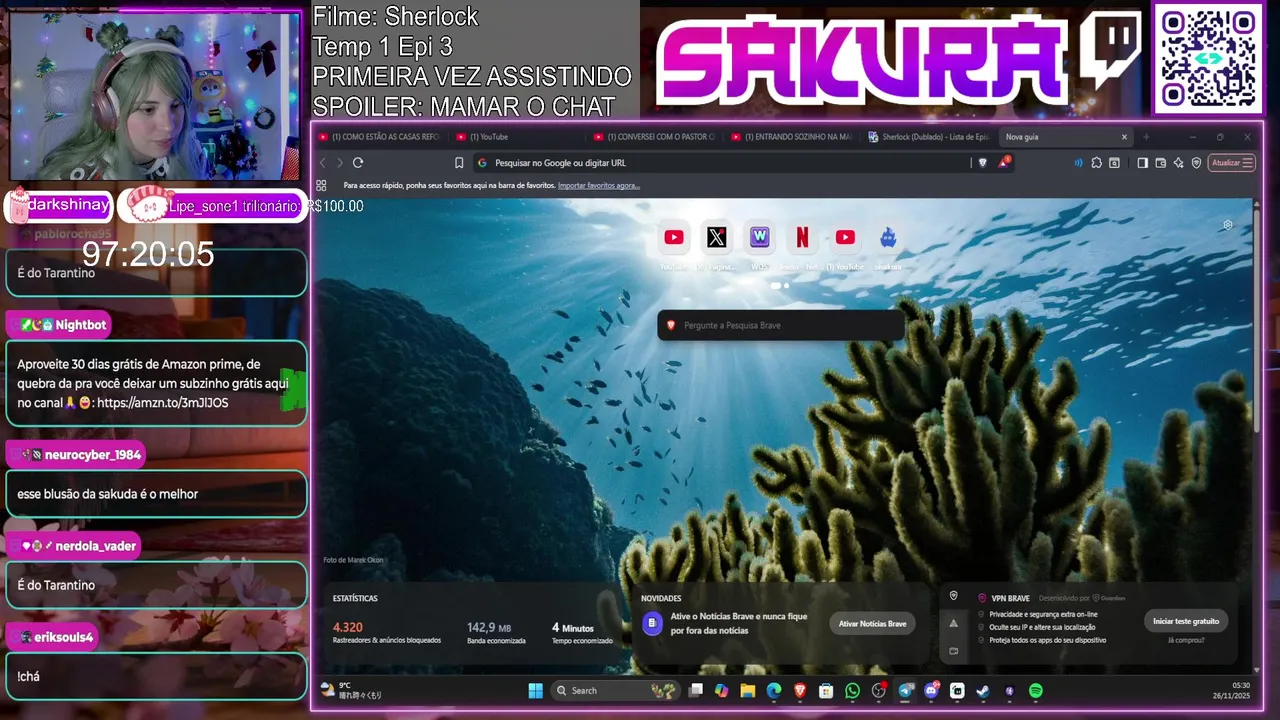Click username nerdola_vader in chat
The height and width of the screenshot is (720, 1280).
click(95, 546)
